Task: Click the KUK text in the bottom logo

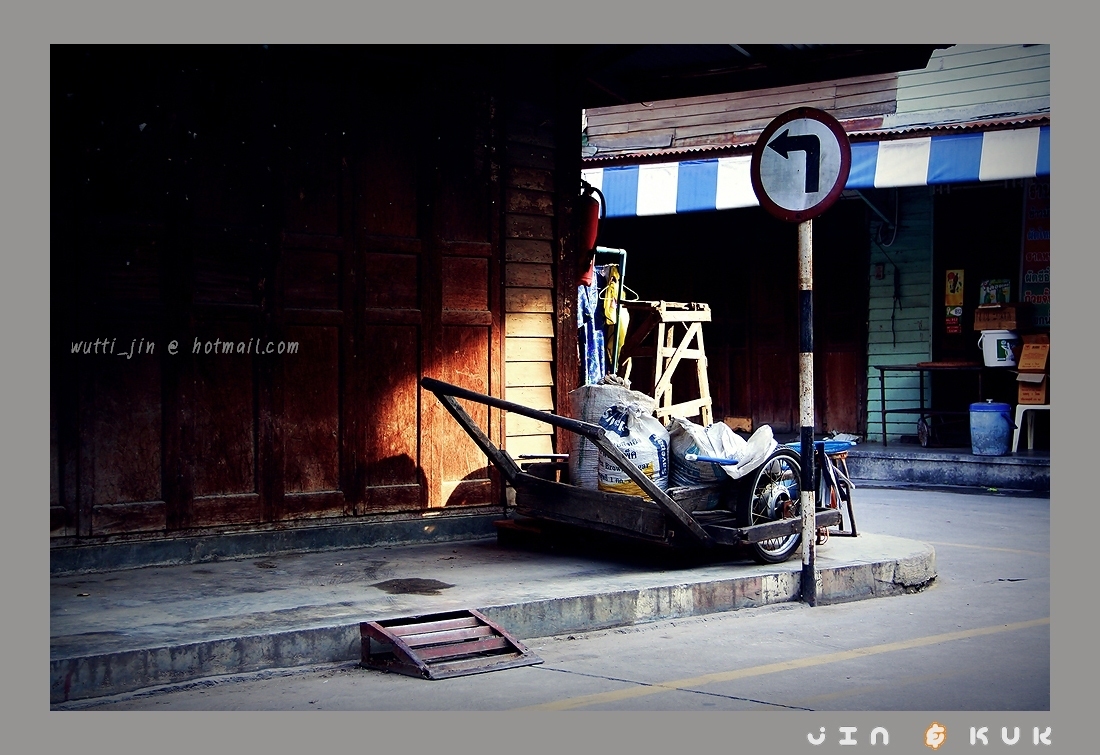Action: click(1010, 737)
